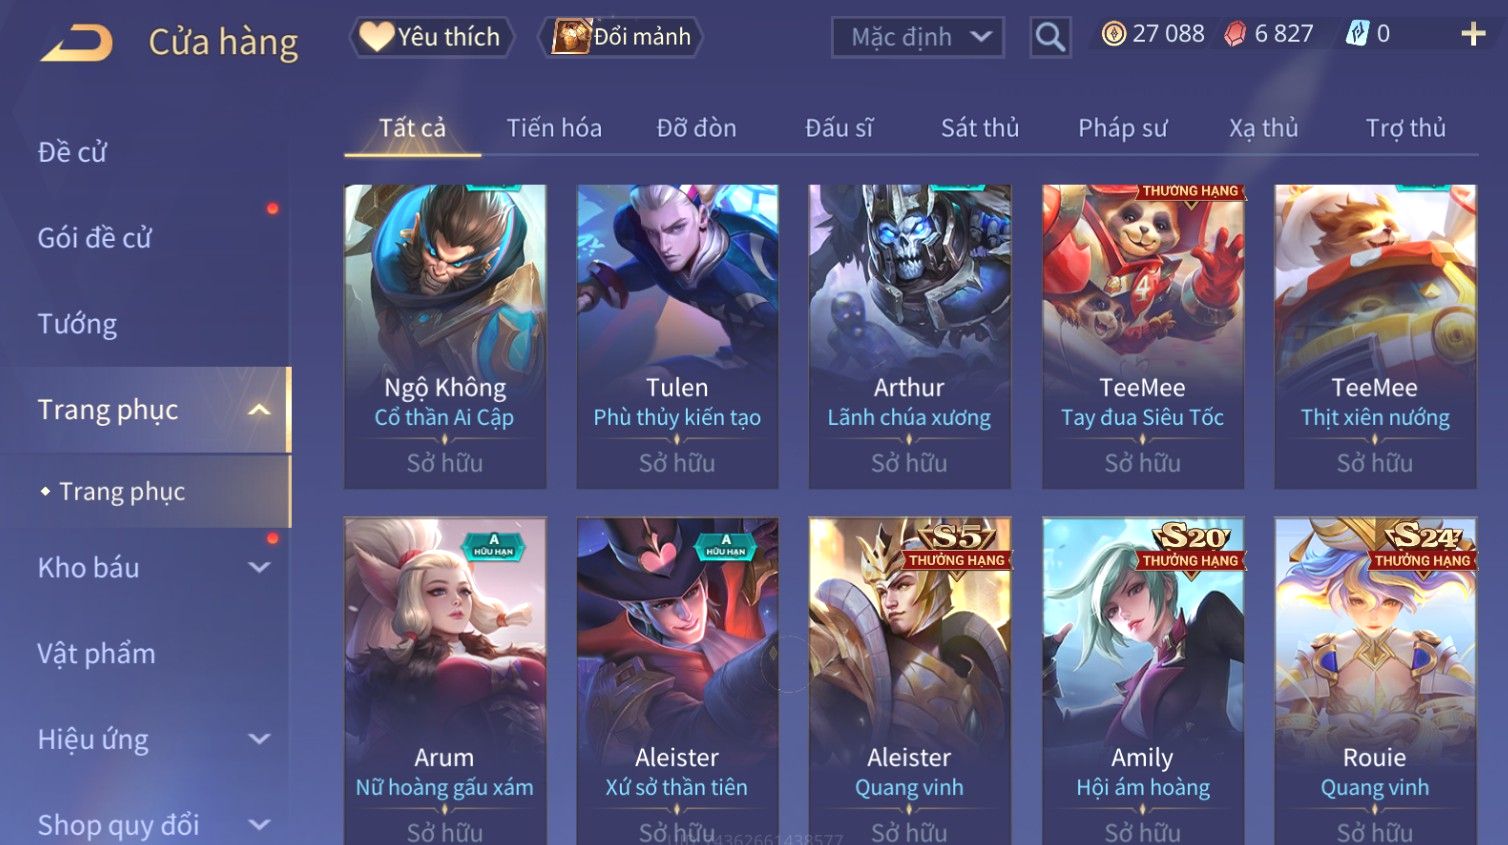Open the Mặc định sort dropdown

click(917, 38)
